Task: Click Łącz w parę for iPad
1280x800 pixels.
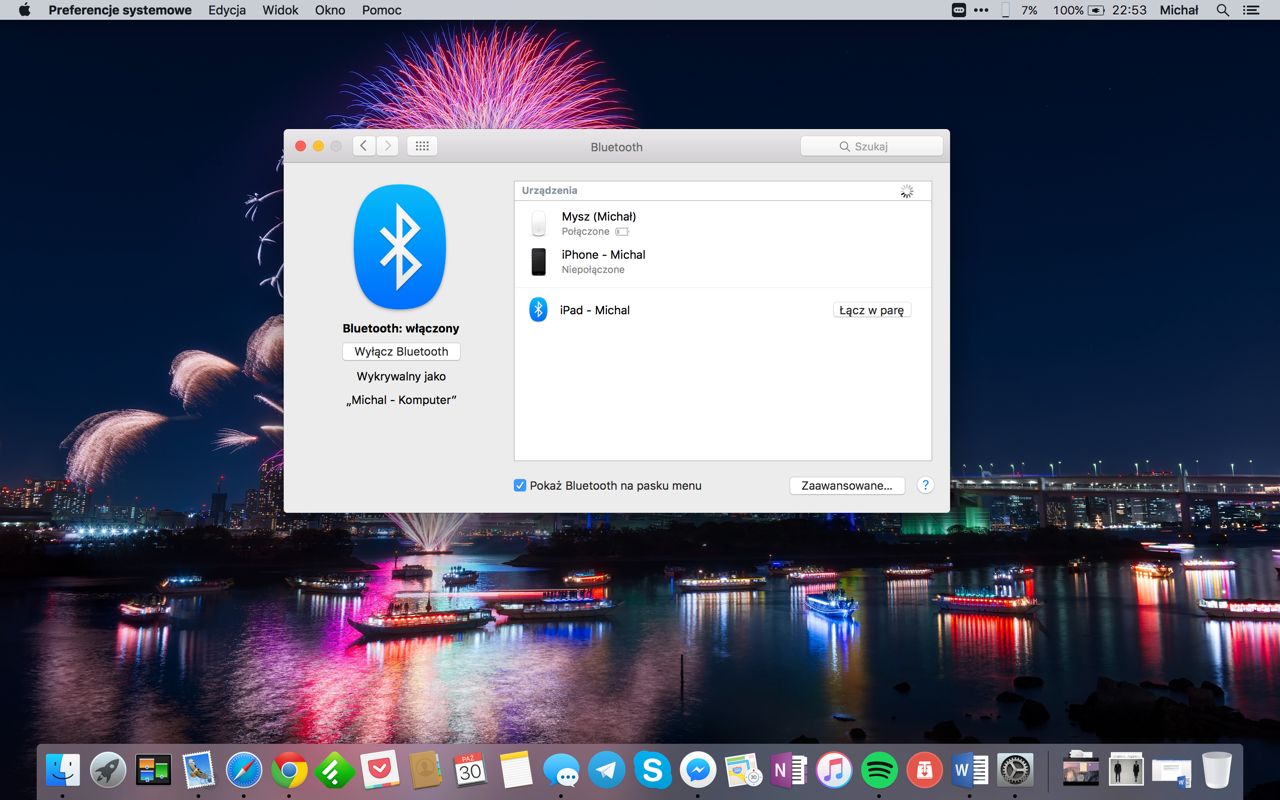Action: (872, 310)
